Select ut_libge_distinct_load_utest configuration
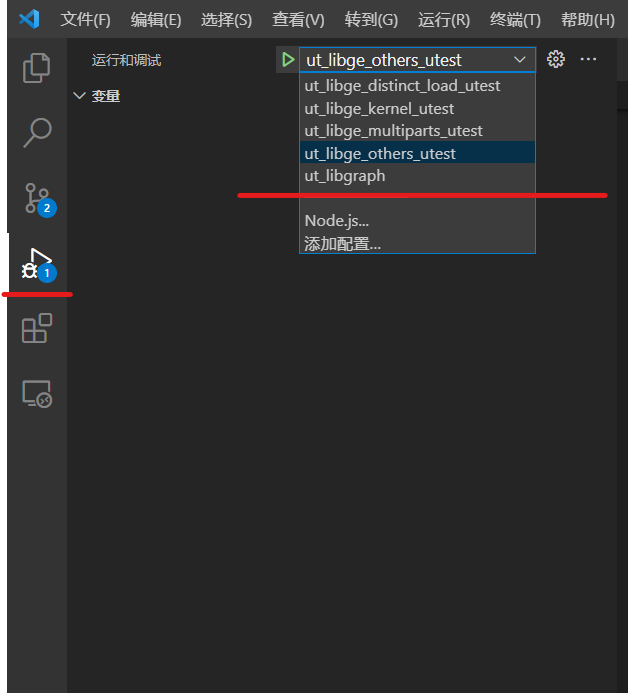 [402, 86]
